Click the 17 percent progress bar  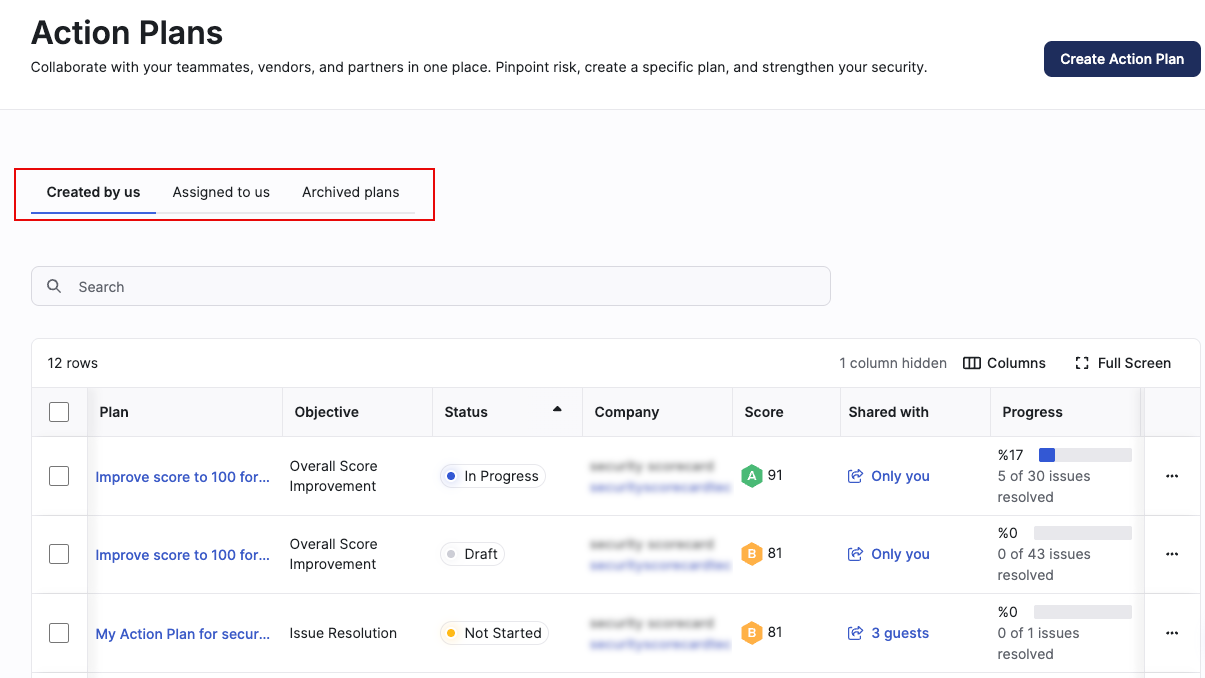1085,455
